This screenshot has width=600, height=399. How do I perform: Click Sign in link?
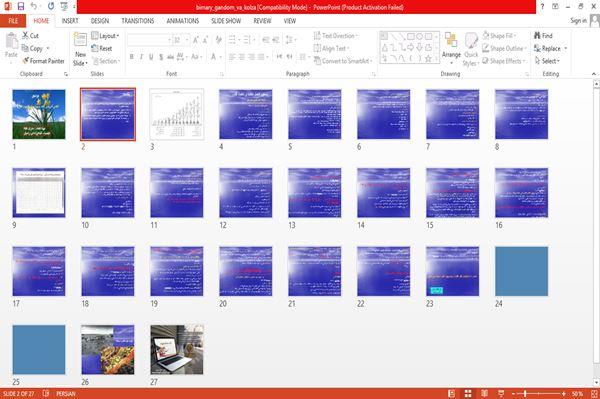pyautogui.click(x=578, y=21)
